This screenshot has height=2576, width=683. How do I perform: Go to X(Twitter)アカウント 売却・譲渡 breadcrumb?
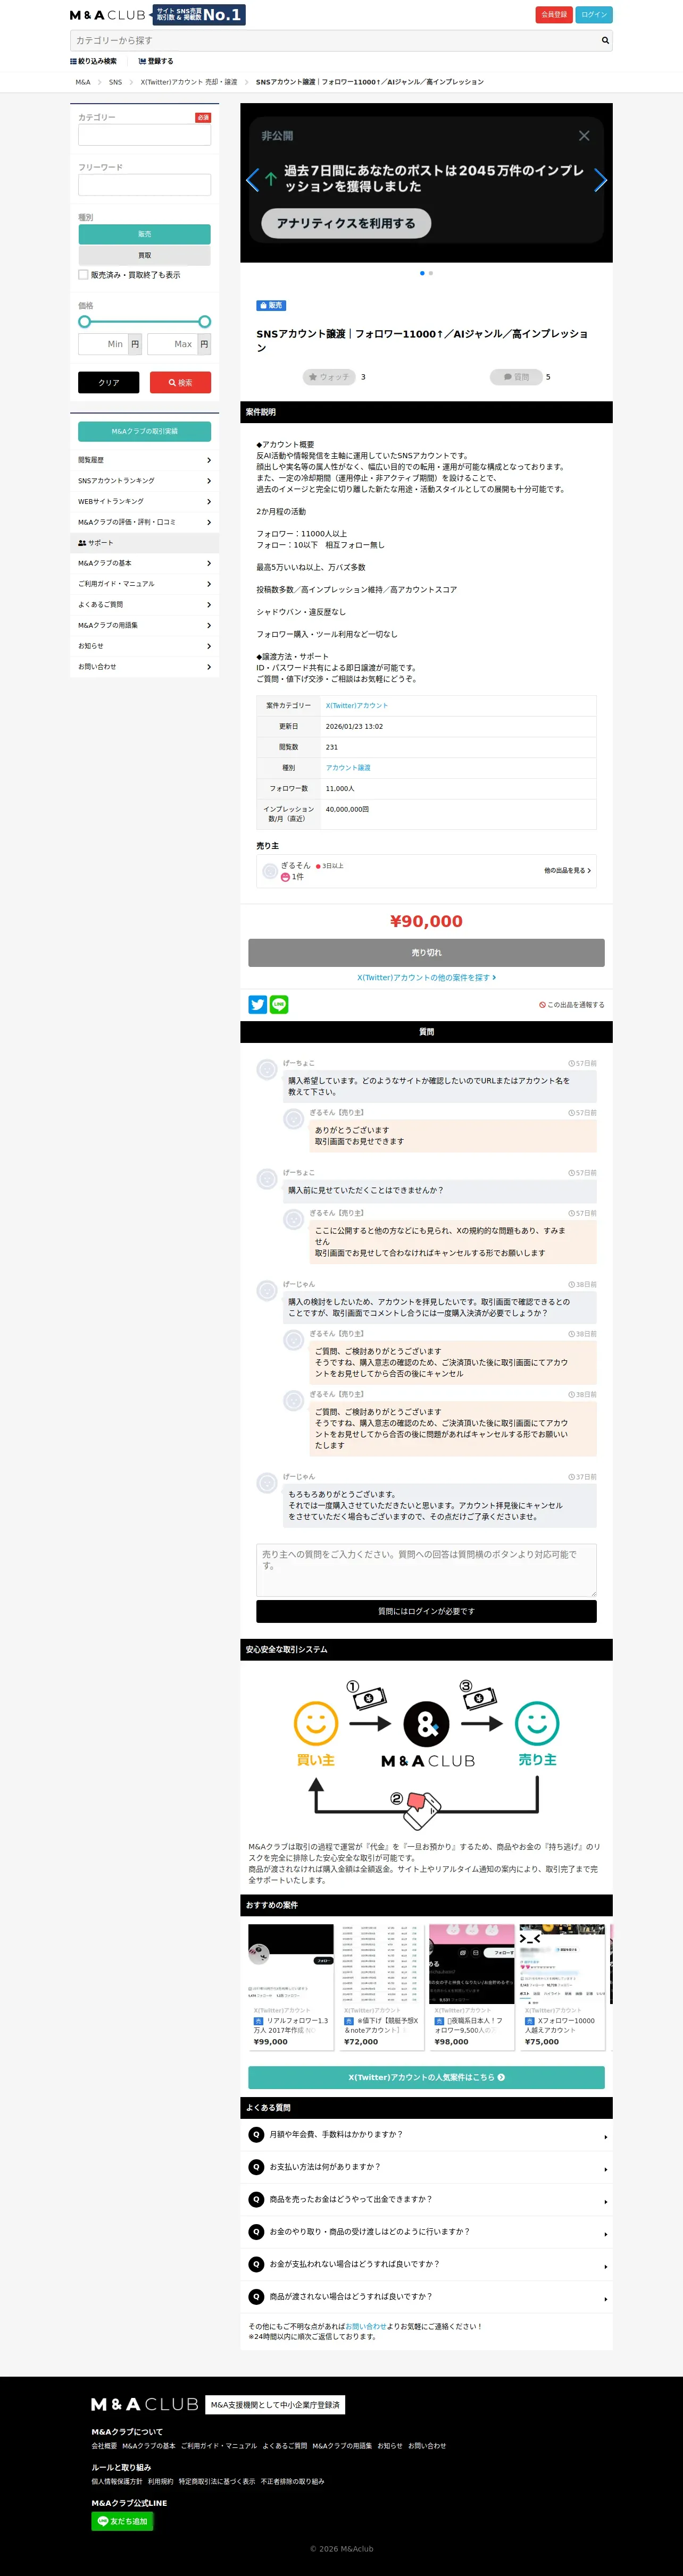tap(189, 82)
